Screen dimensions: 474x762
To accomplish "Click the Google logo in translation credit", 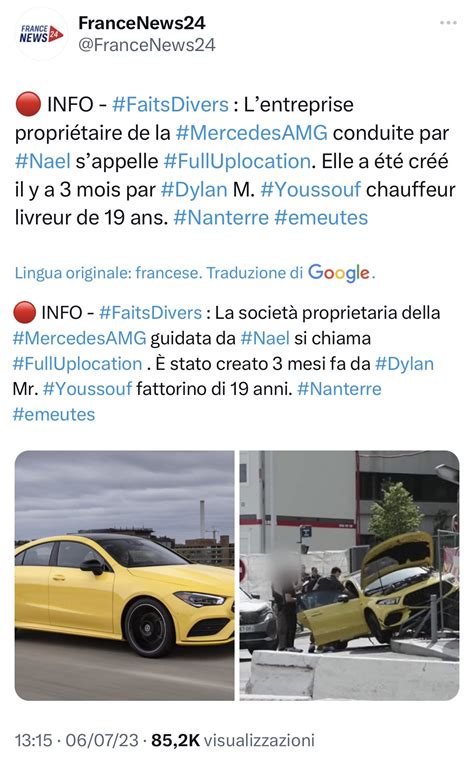I will [x=338, y=273].
